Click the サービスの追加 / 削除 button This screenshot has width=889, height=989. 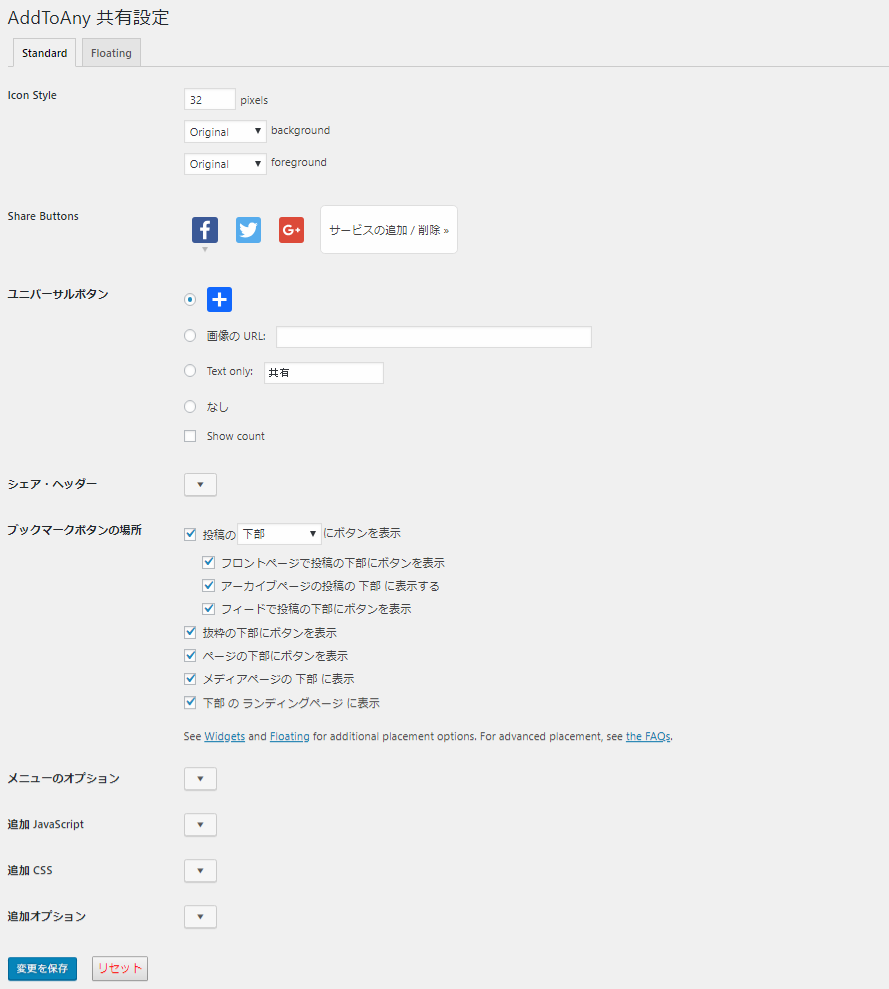click(x=389, y=230)
